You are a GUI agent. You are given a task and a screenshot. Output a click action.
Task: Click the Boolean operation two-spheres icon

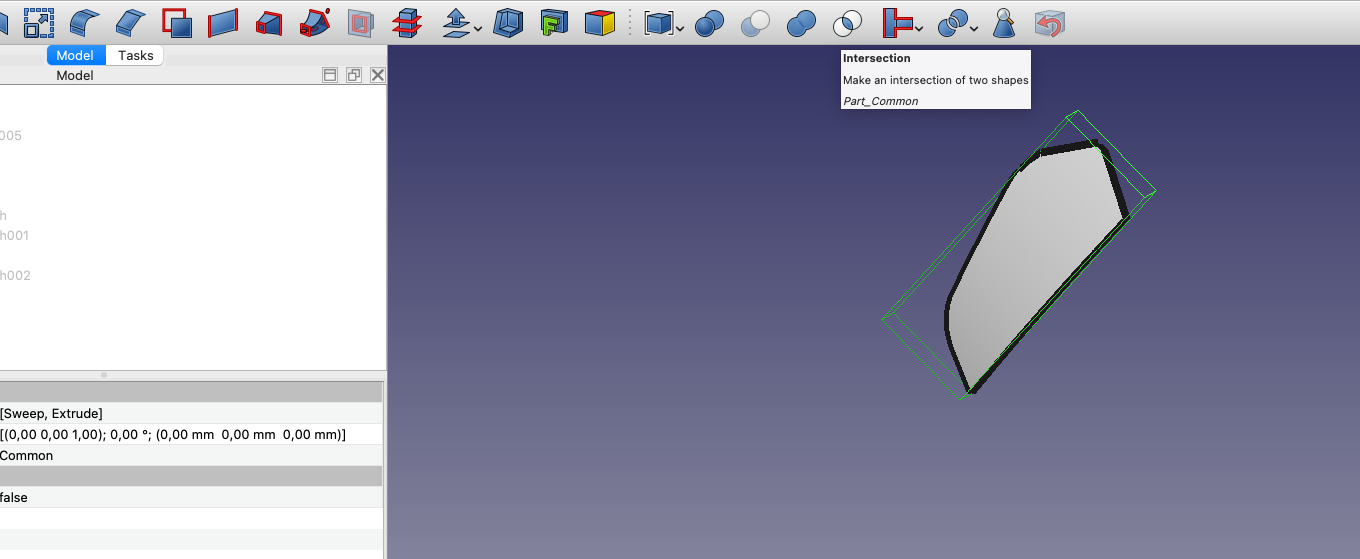pyautogui.click(x=709, y=22)
